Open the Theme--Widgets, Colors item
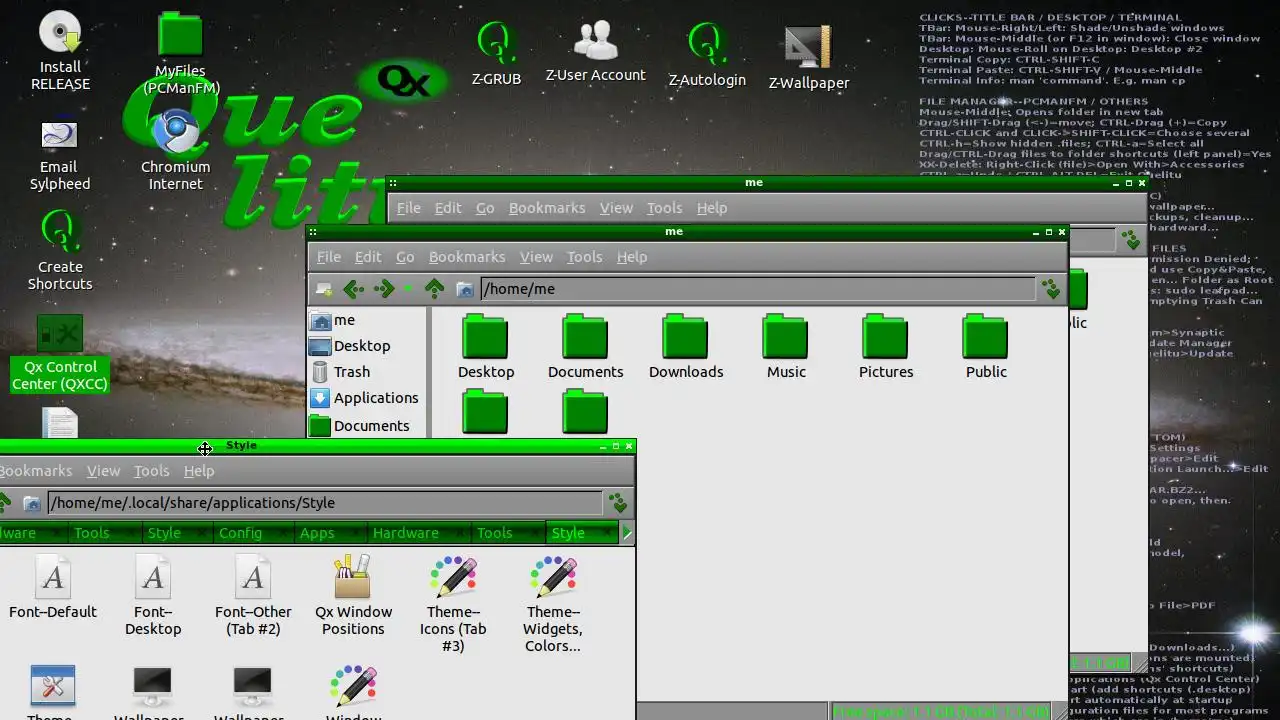Viewport: 1280px width, 720px height. pos(553,604)
